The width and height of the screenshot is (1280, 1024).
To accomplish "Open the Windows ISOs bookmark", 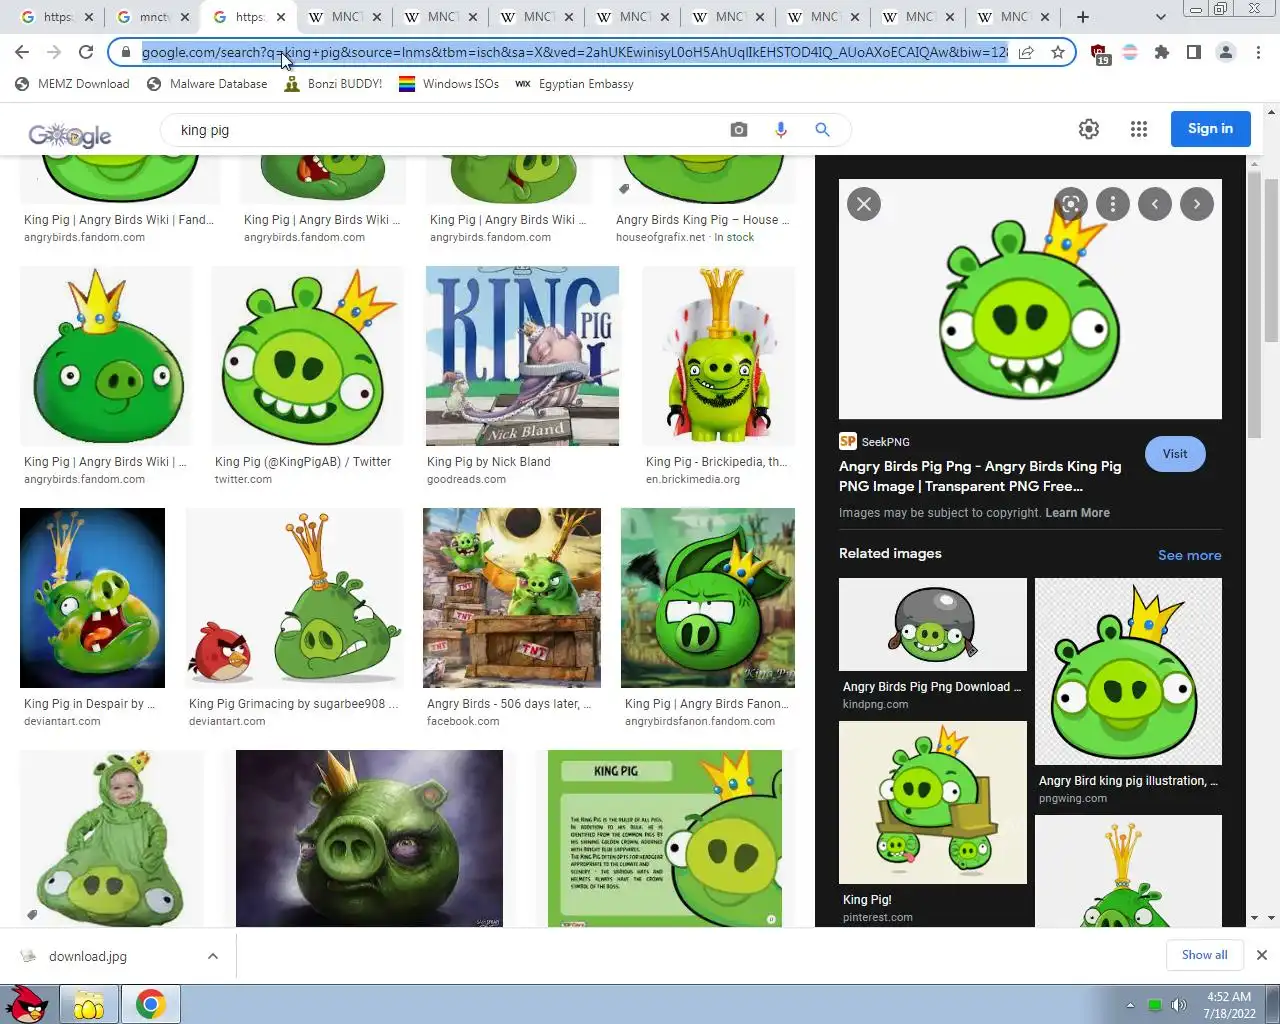I will [x=449, y=84].
